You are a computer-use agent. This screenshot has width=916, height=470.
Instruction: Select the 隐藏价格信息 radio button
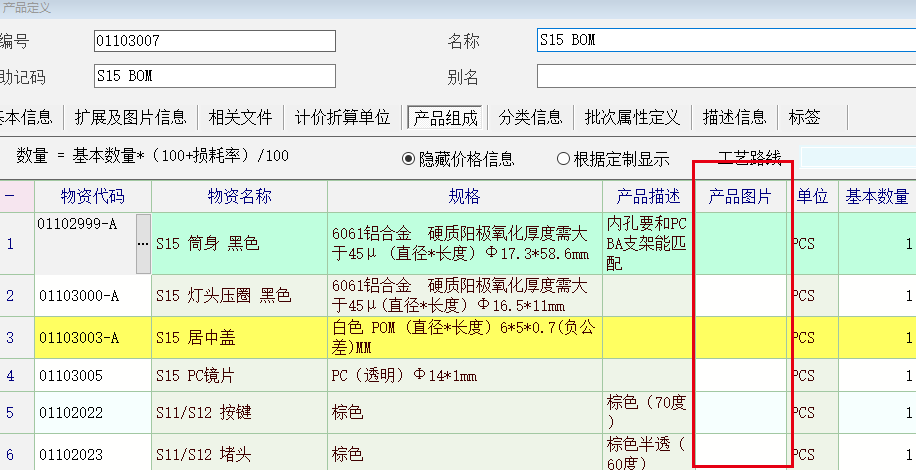pyautogui.click(x=408, y=159)
